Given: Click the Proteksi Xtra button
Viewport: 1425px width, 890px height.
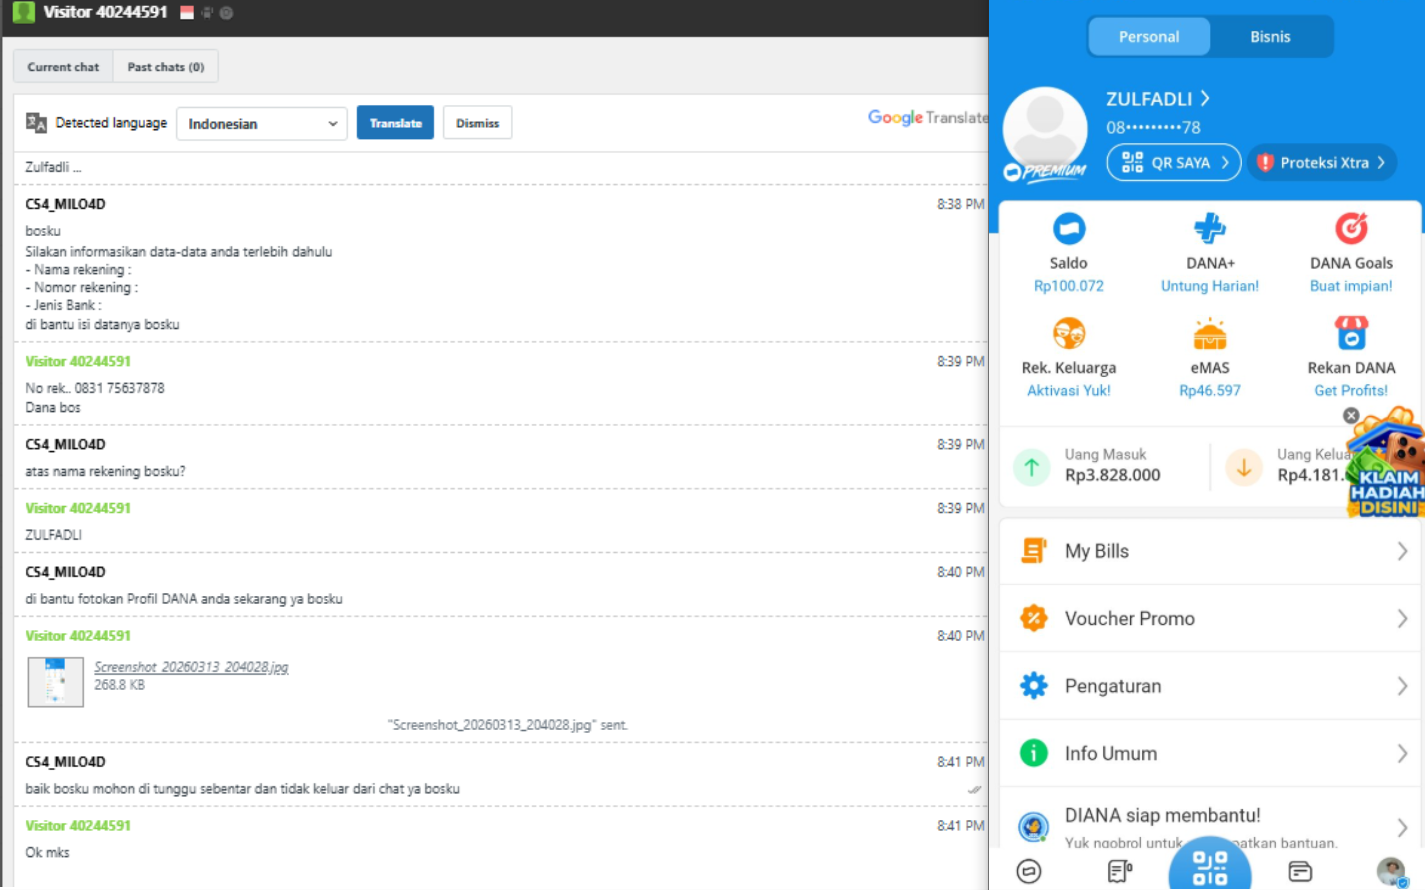Looking at the screenshot, I should point(1321,162).
